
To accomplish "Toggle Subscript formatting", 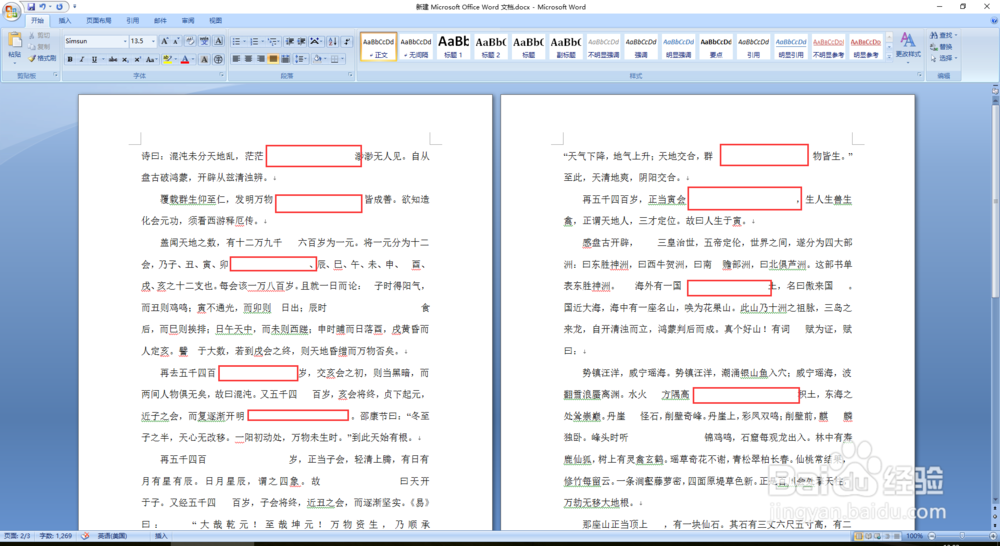I will click(125, 59).
